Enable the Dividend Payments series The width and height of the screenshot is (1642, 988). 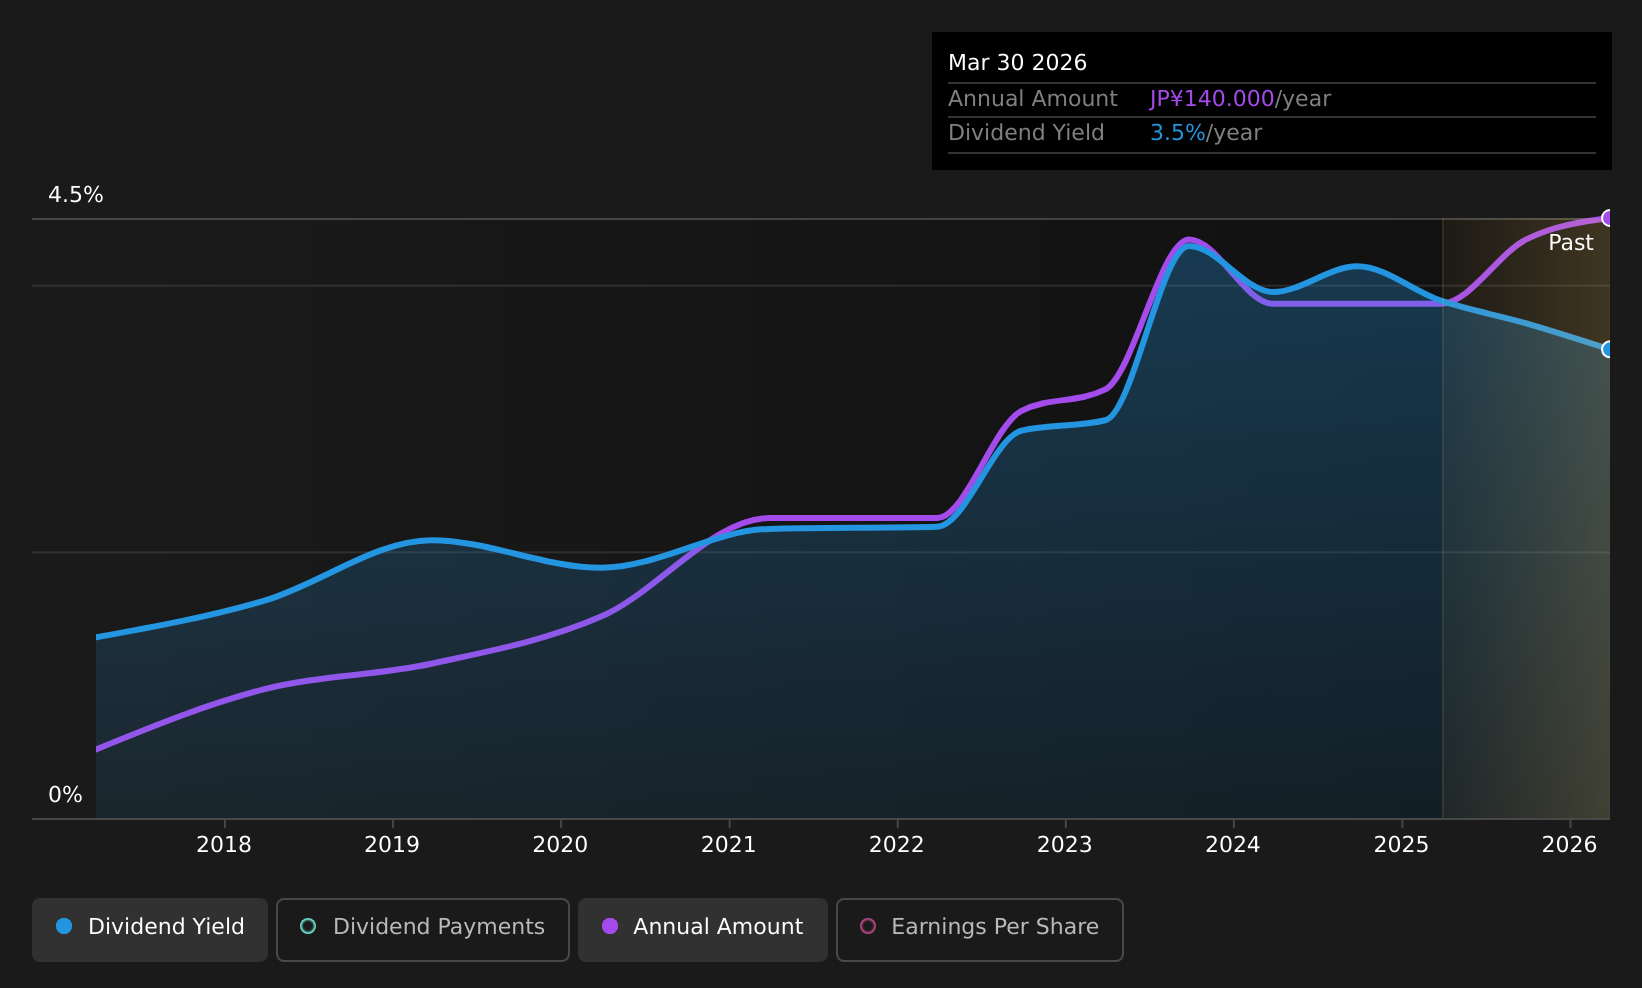[x=423, y=930]
